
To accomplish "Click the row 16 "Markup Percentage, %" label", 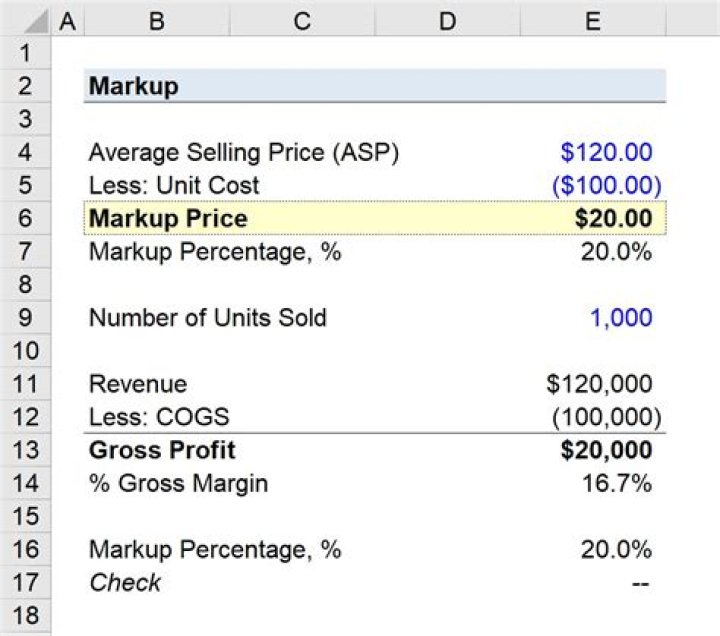I will pos(215,550).
